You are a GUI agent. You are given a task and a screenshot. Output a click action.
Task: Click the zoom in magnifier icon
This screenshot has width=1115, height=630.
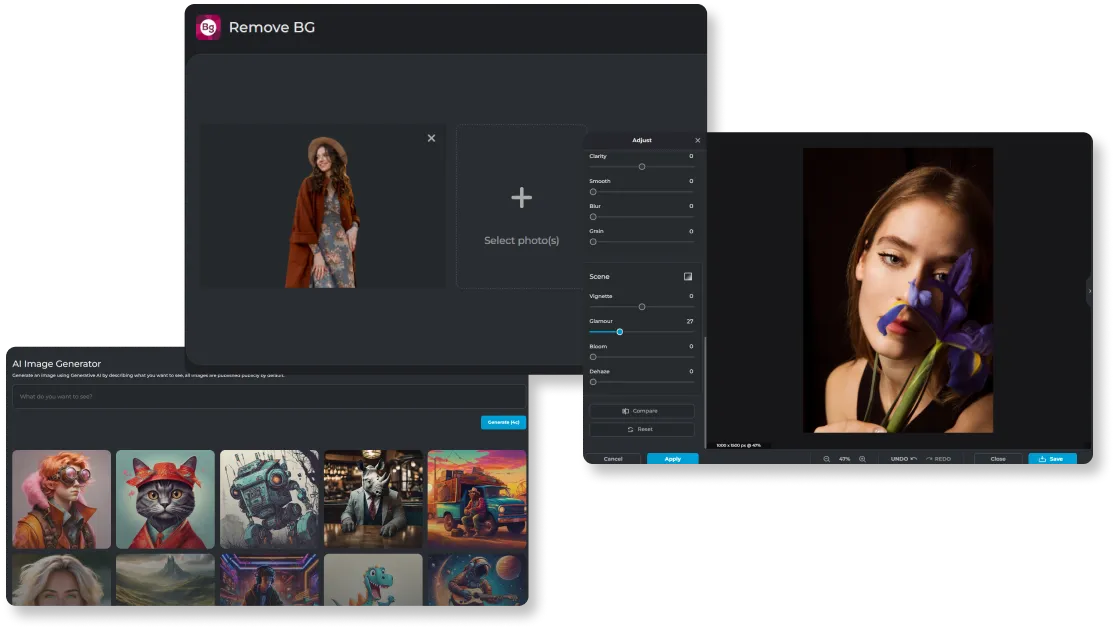[862, 459]
